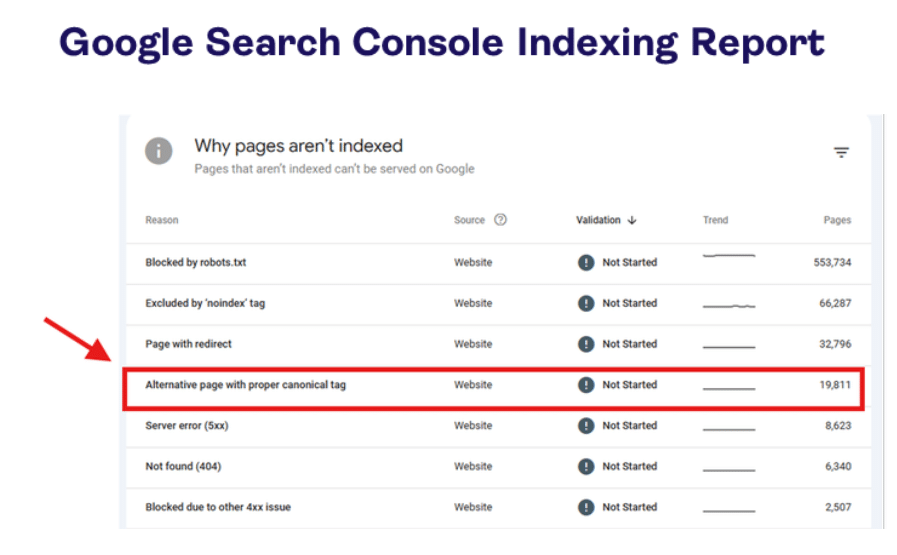Click Not Started in Excluded by 'noindex' row

coord(629,303)
